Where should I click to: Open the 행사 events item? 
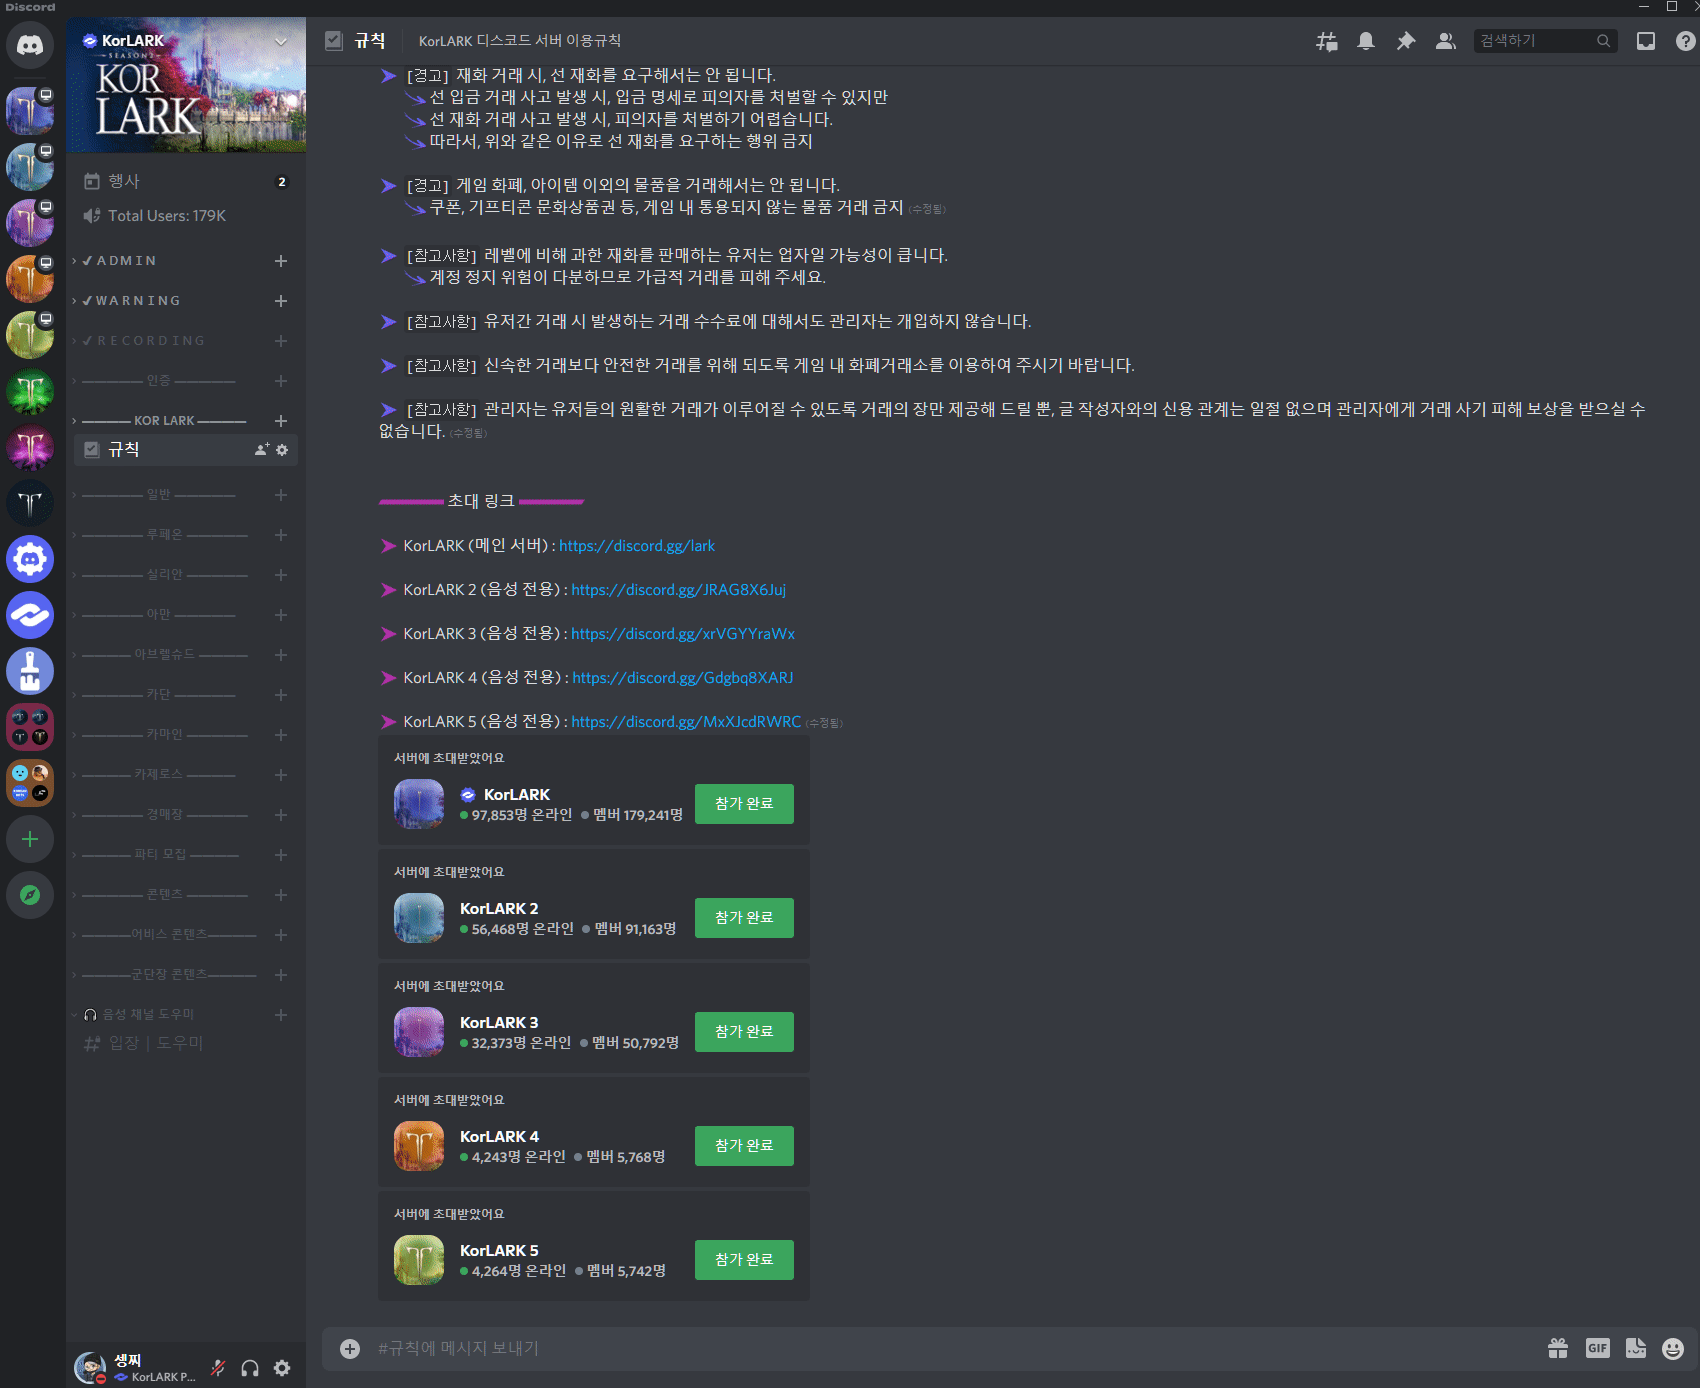(x=124, y=181)
